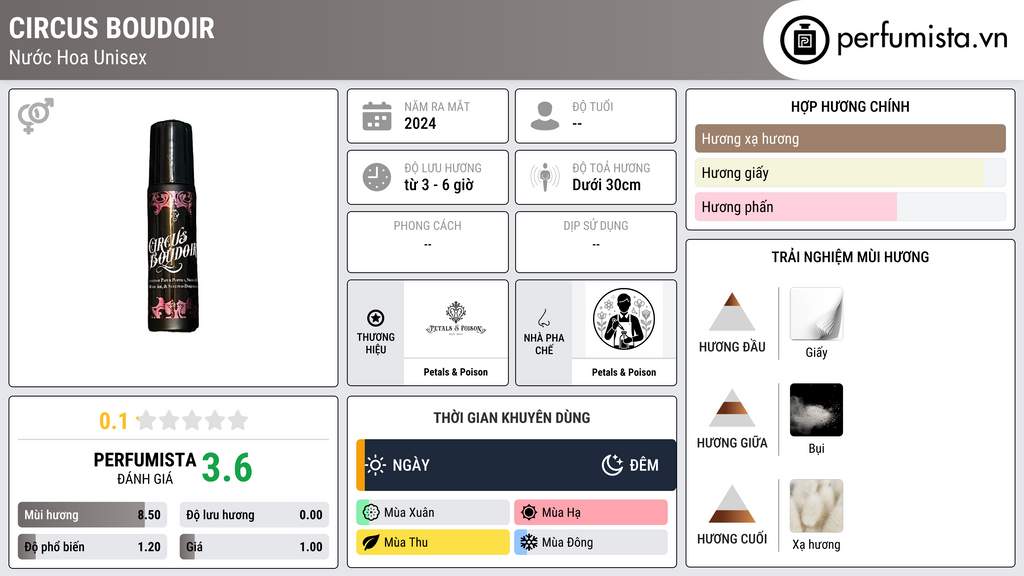Click the sillage icon beside Độ toả hương
The image size is (1024, 576).
545,177
